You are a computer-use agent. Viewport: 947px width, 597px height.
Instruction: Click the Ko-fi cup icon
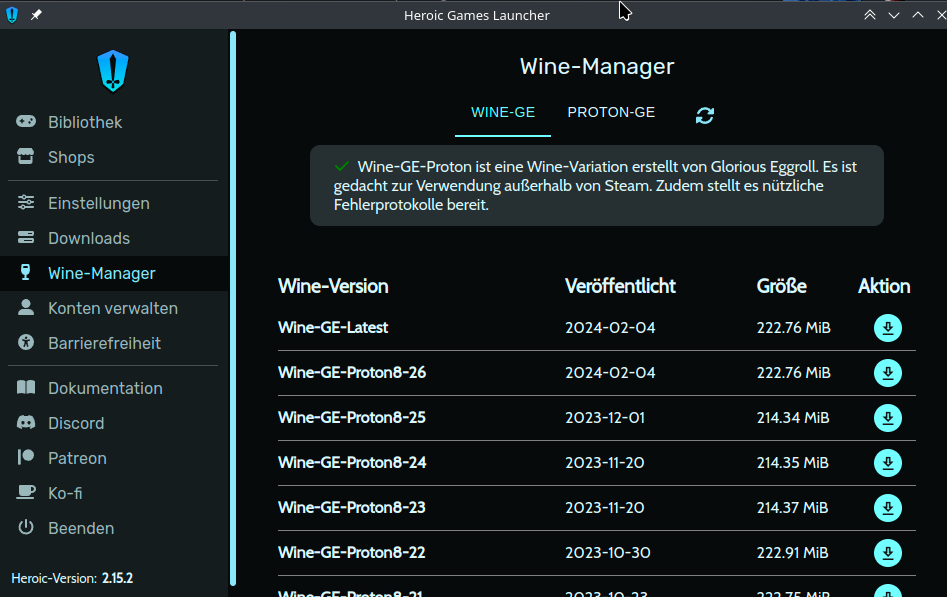(26, 492)
